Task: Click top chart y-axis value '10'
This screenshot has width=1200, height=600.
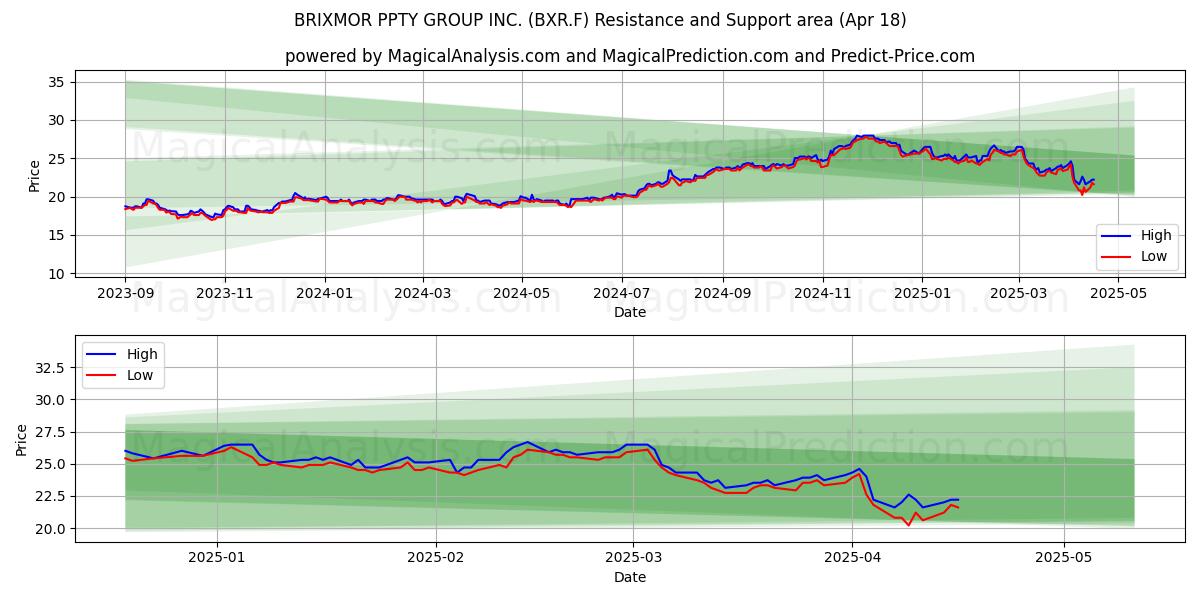Action: pos(58,274)
